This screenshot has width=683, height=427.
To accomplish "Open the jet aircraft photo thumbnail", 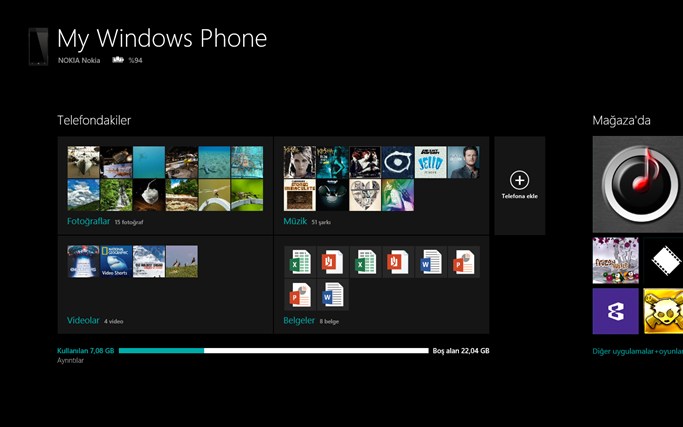I will coord(83,162).
